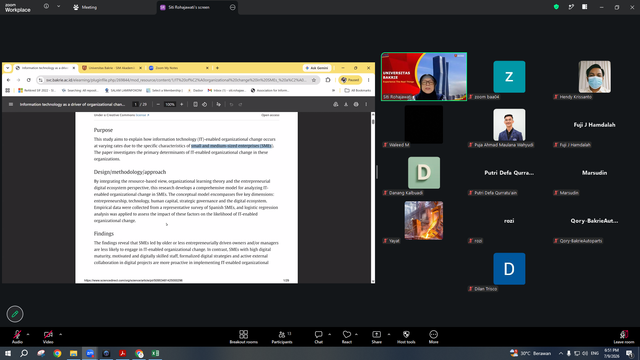The width and height of the screenshot is (640, 360).
Task: Open All Bookmarks folder
Action: point(358,90)
